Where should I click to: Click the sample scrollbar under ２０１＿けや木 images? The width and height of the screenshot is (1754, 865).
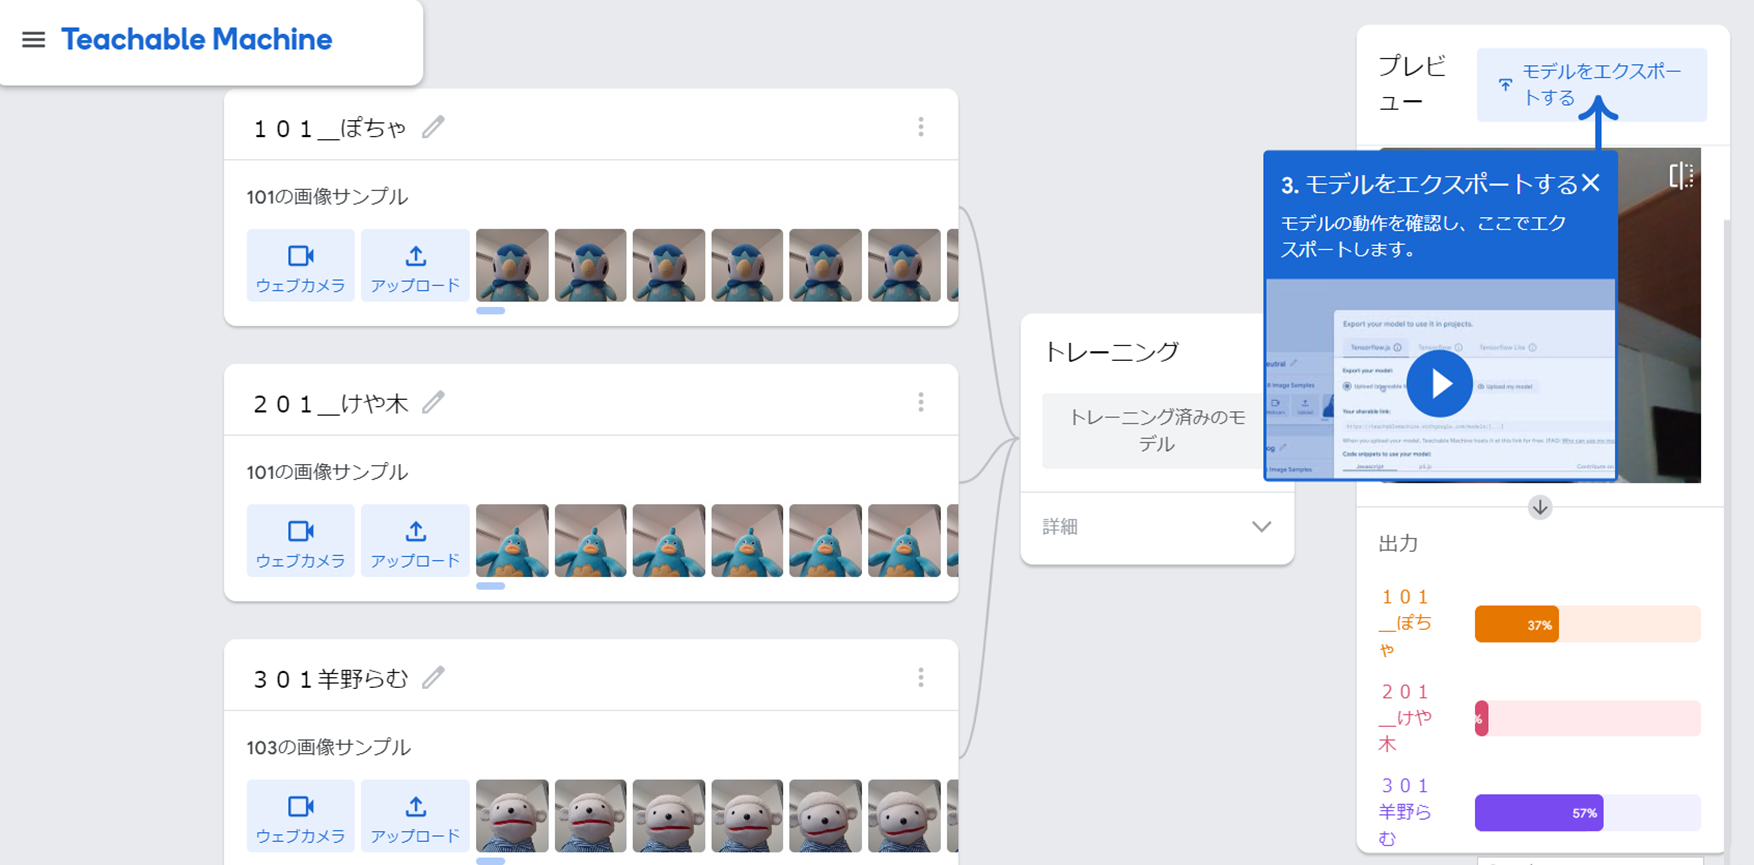[x=490, y=586]
